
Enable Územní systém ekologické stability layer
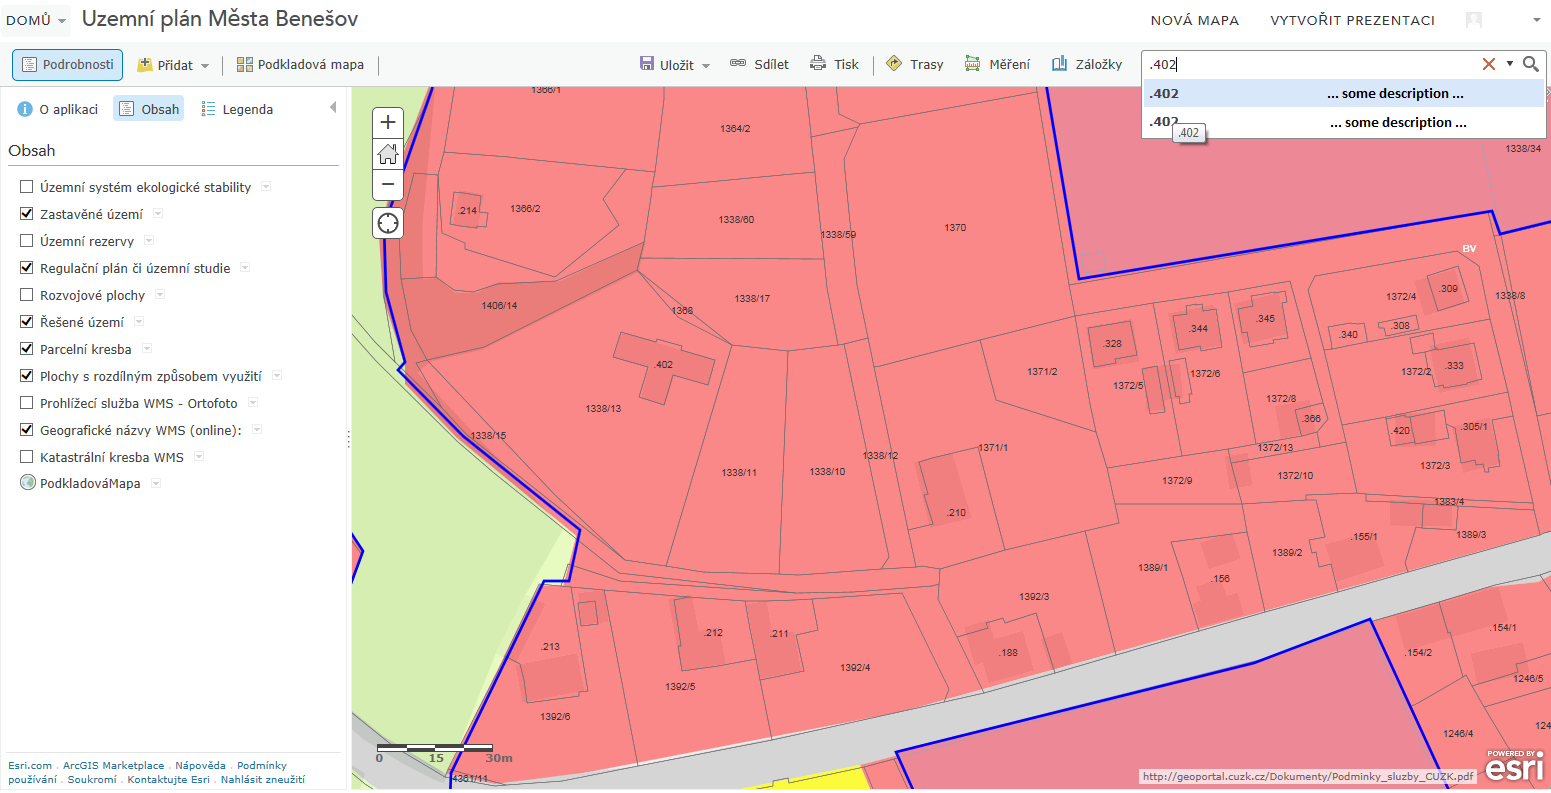[x=27, y=187]
